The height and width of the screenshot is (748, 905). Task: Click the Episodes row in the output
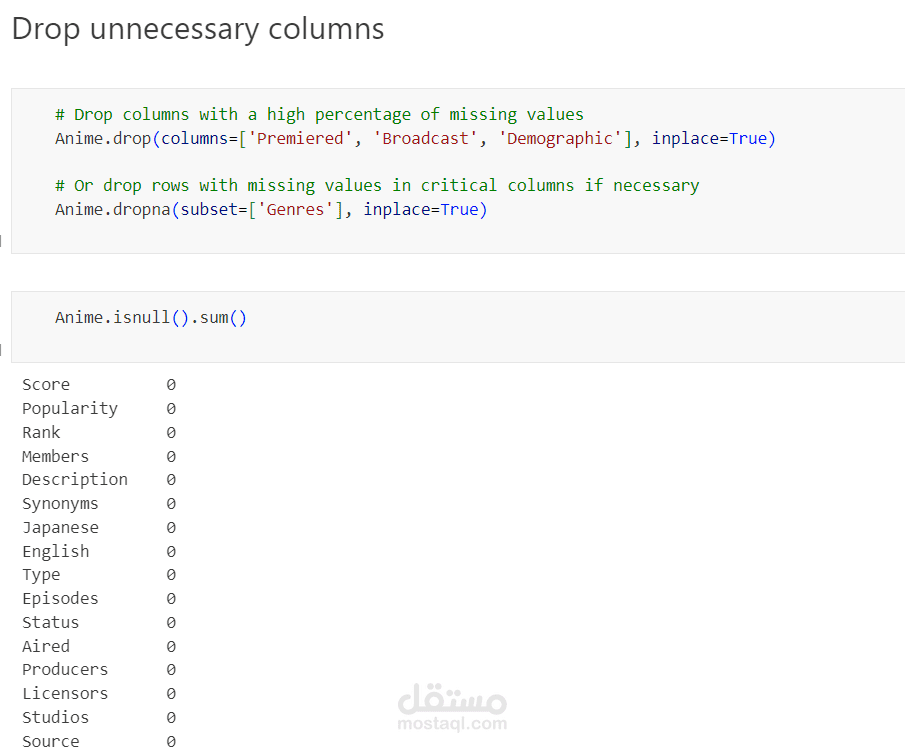[60, 599]
